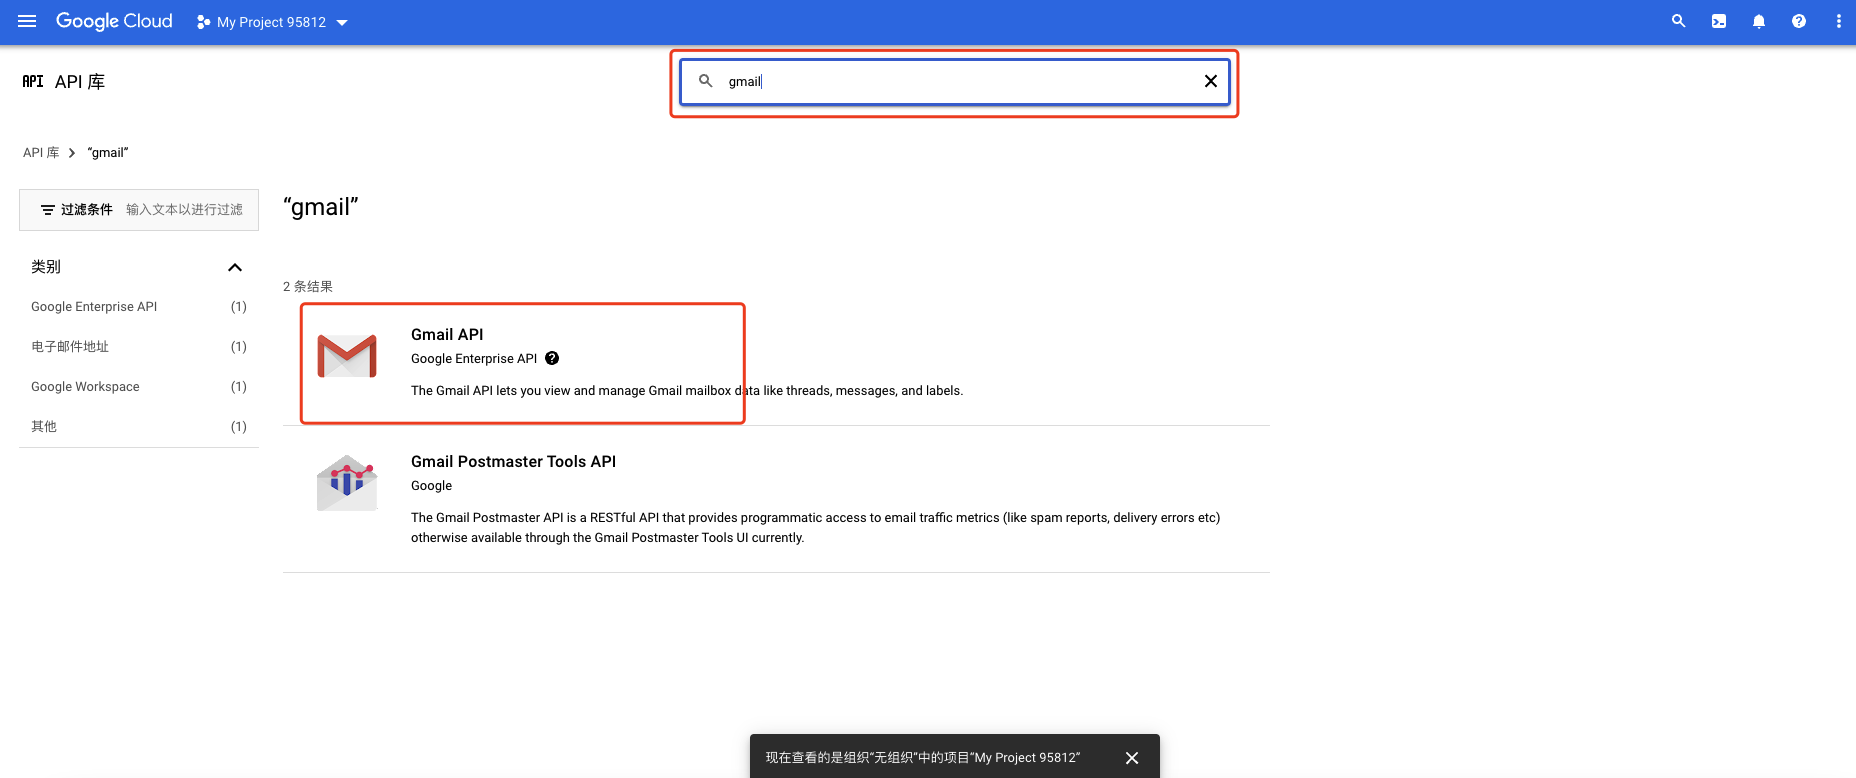Filter by Google Enterprise API category
The height and width of the screenshot is (778, 1856).
coord(94,307)
